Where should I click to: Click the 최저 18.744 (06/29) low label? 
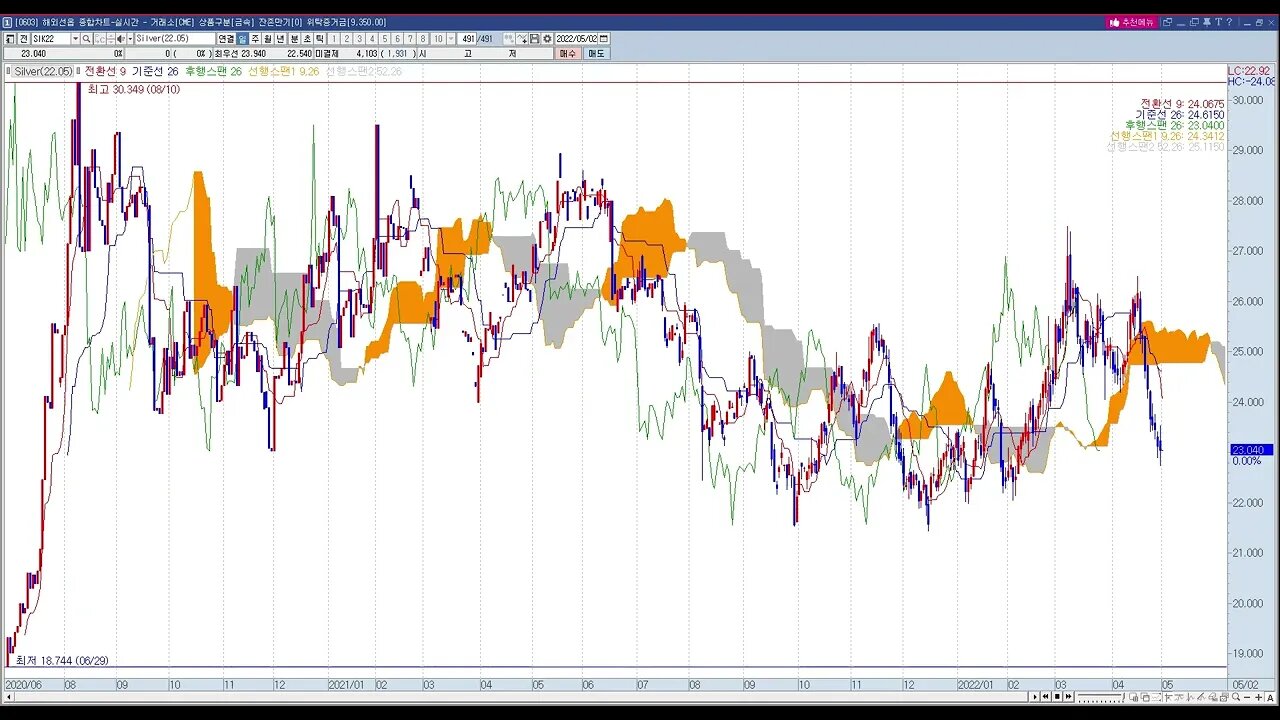coord(62,661)
